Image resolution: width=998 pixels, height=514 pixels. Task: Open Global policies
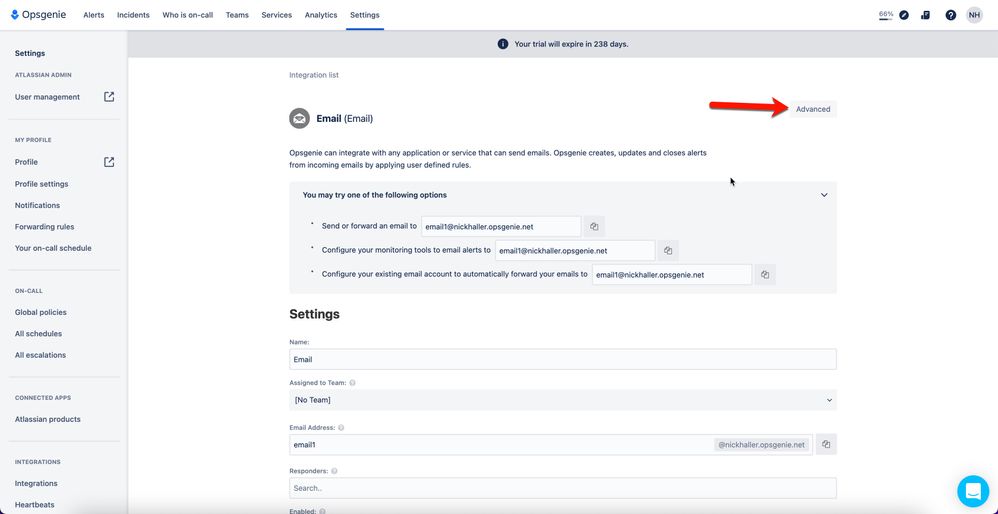coord(41,312)
